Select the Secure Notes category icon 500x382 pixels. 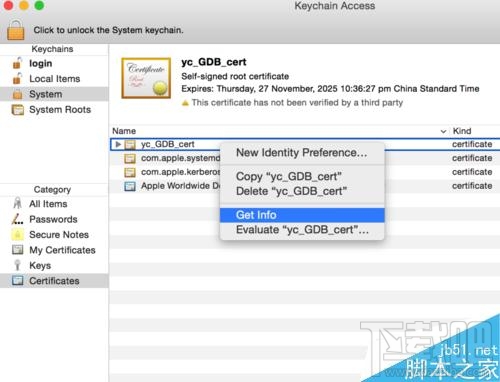pyautogui.click(x=17, y=234)
